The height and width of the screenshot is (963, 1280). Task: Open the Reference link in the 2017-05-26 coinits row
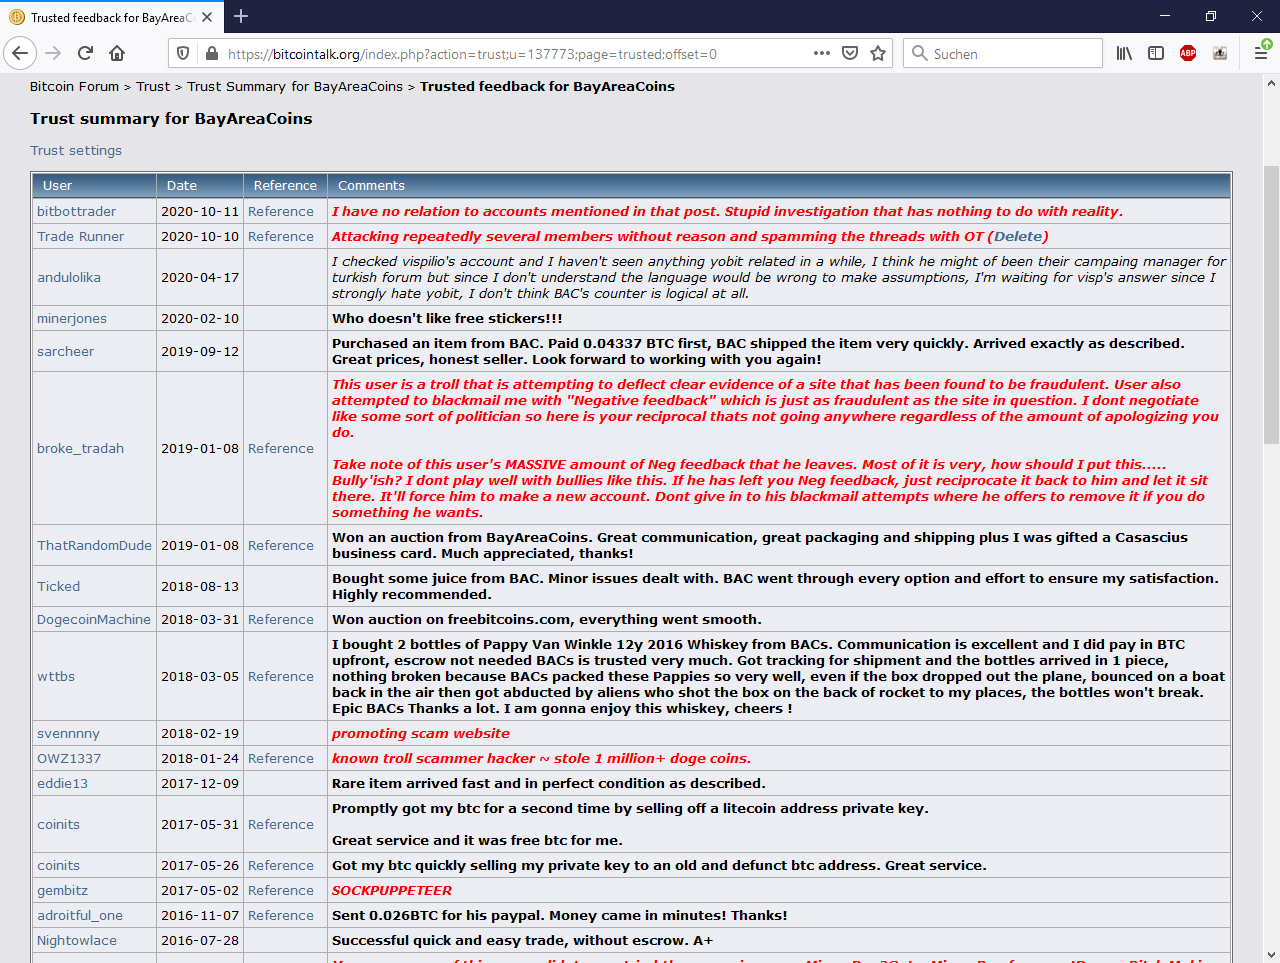(281, 866)
